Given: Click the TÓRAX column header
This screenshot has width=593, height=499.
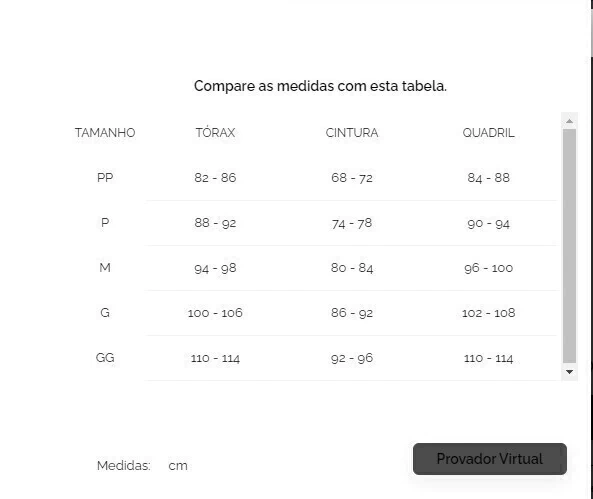Looking at the screenshot, I should [x=215, y=133].
